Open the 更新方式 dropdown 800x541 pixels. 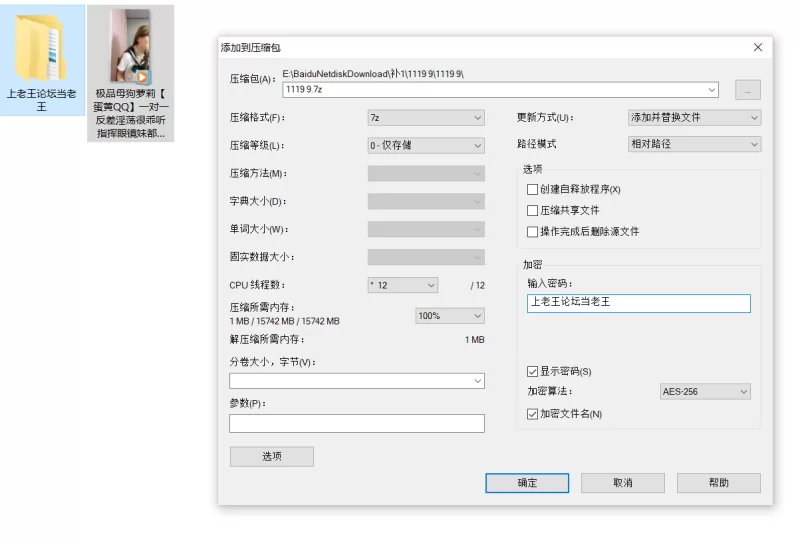pyautogui.click(x=694, y=117)
